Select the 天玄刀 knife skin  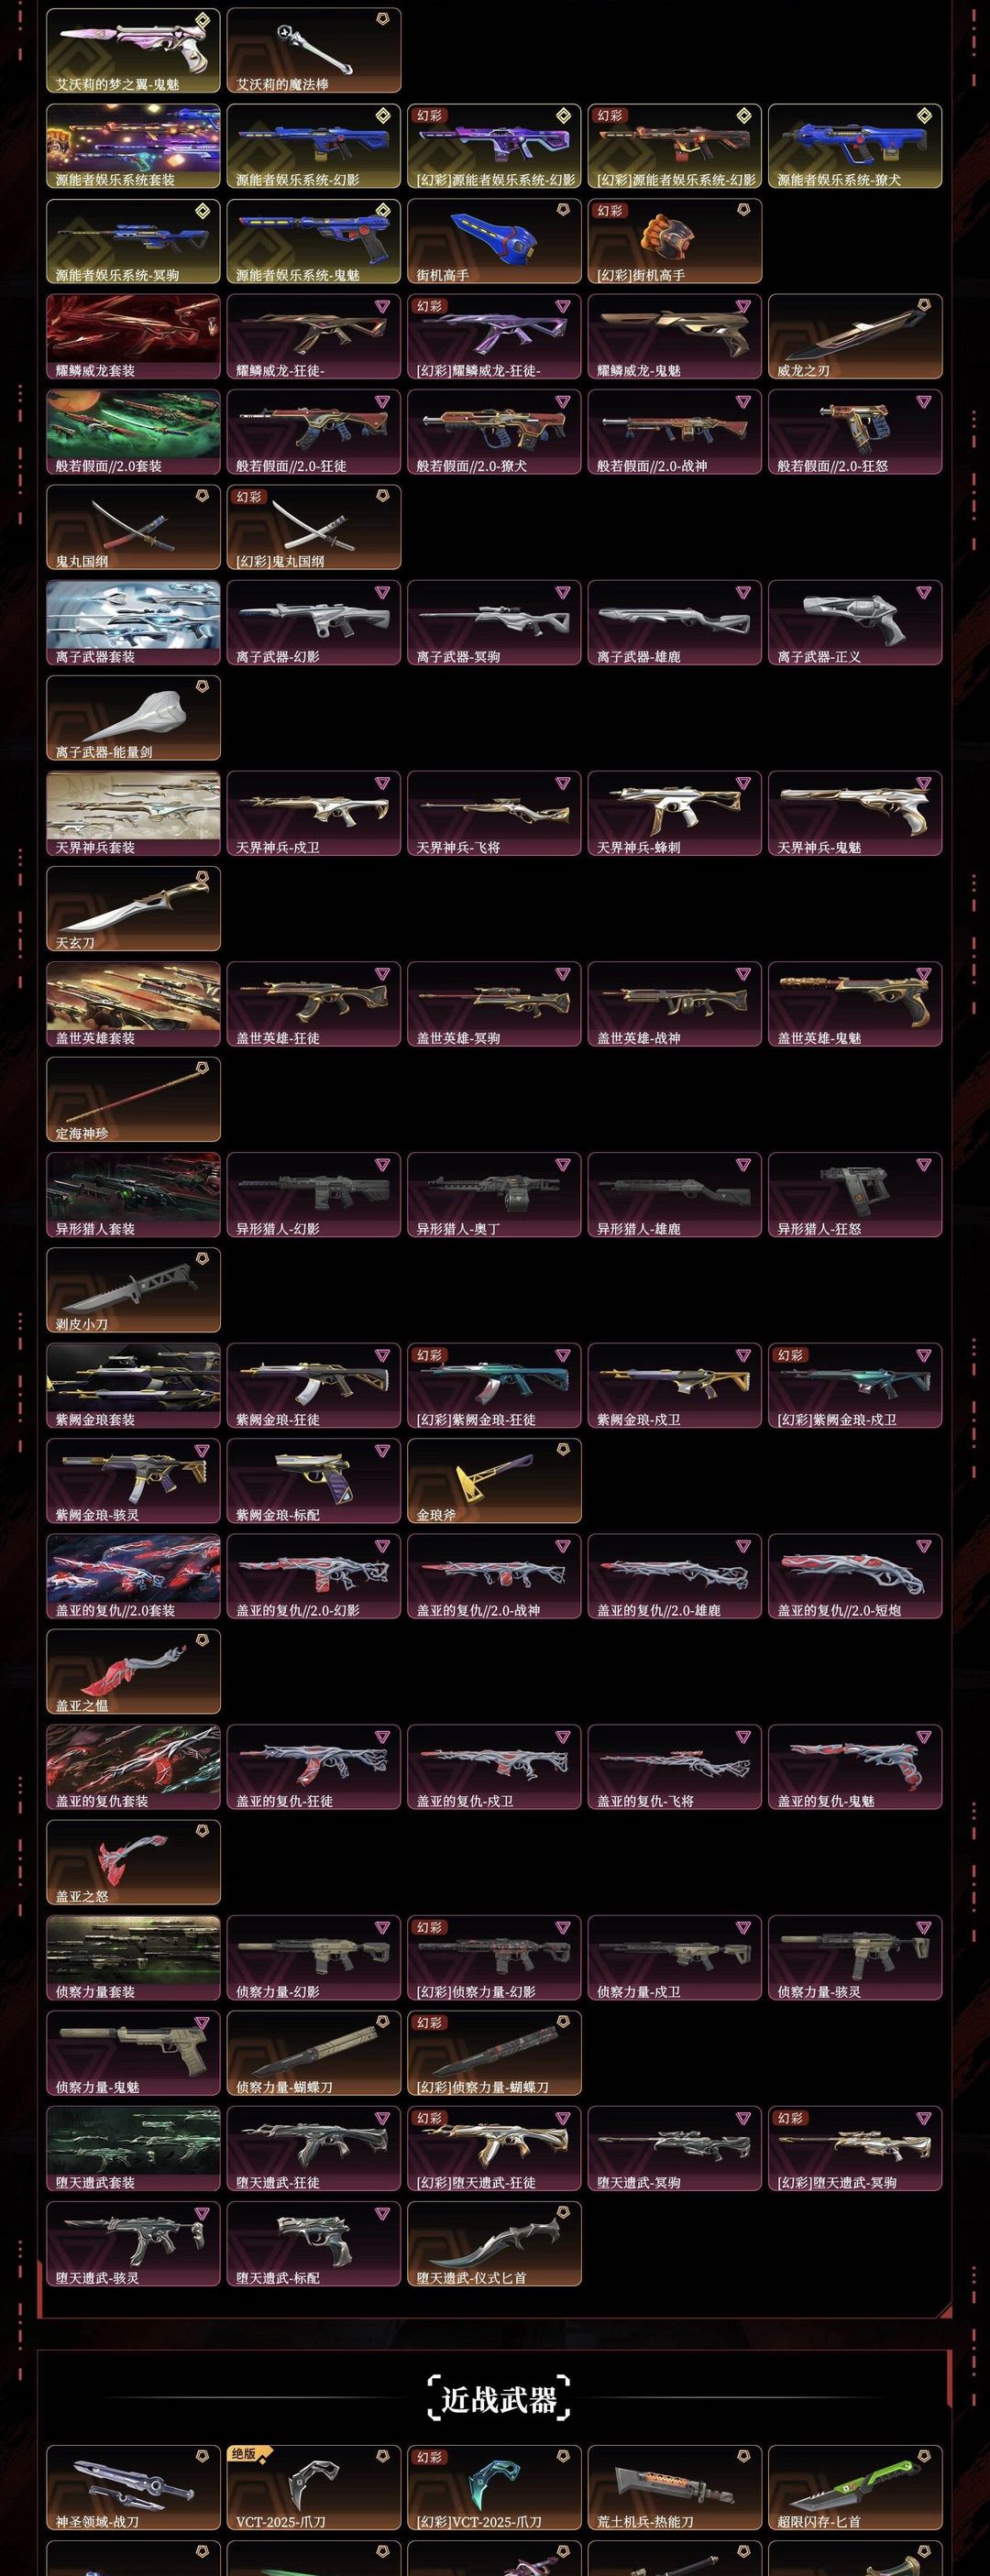(x=133, y=909)
